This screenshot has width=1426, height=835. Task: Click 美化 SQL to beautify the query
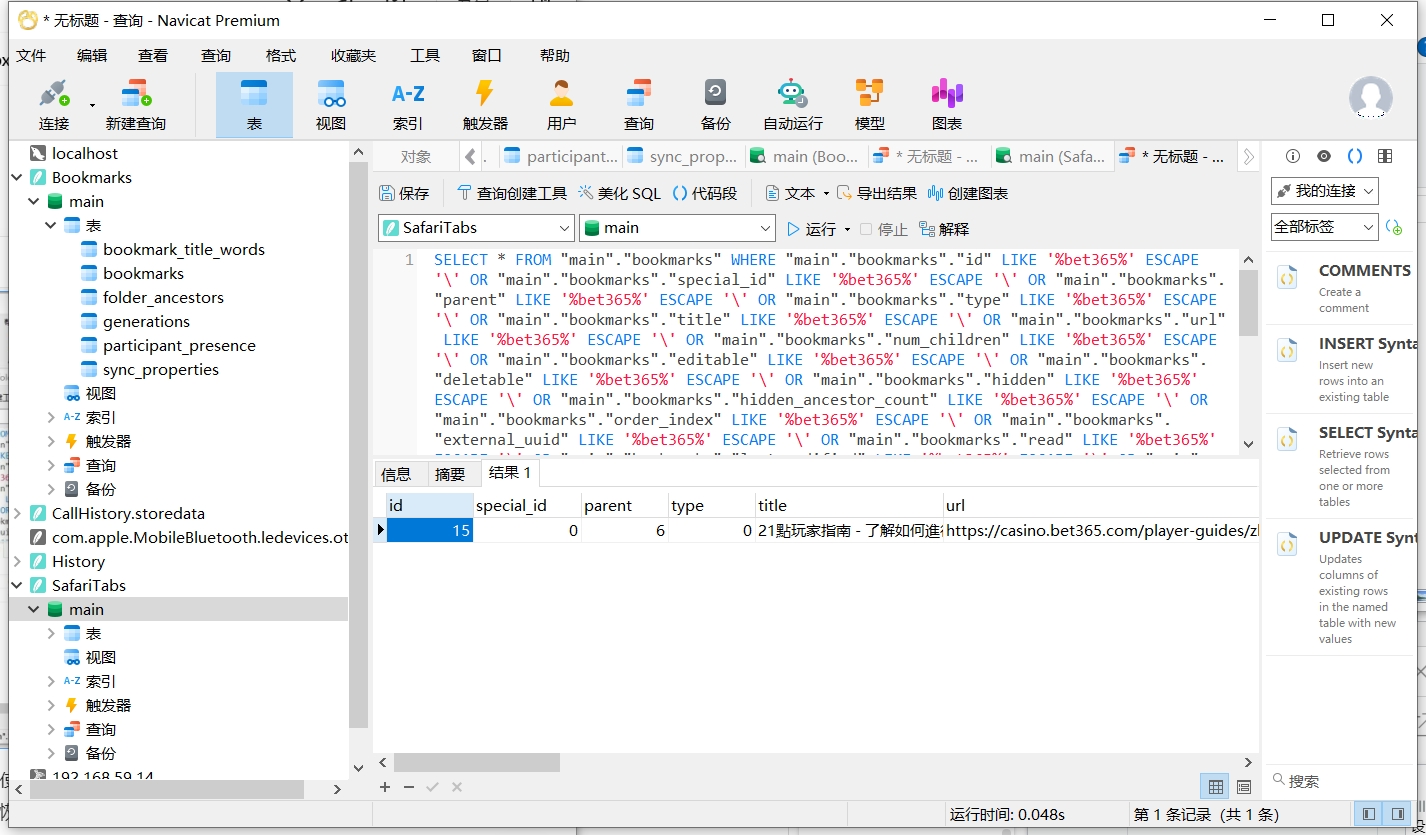click(x=620, y=193)
